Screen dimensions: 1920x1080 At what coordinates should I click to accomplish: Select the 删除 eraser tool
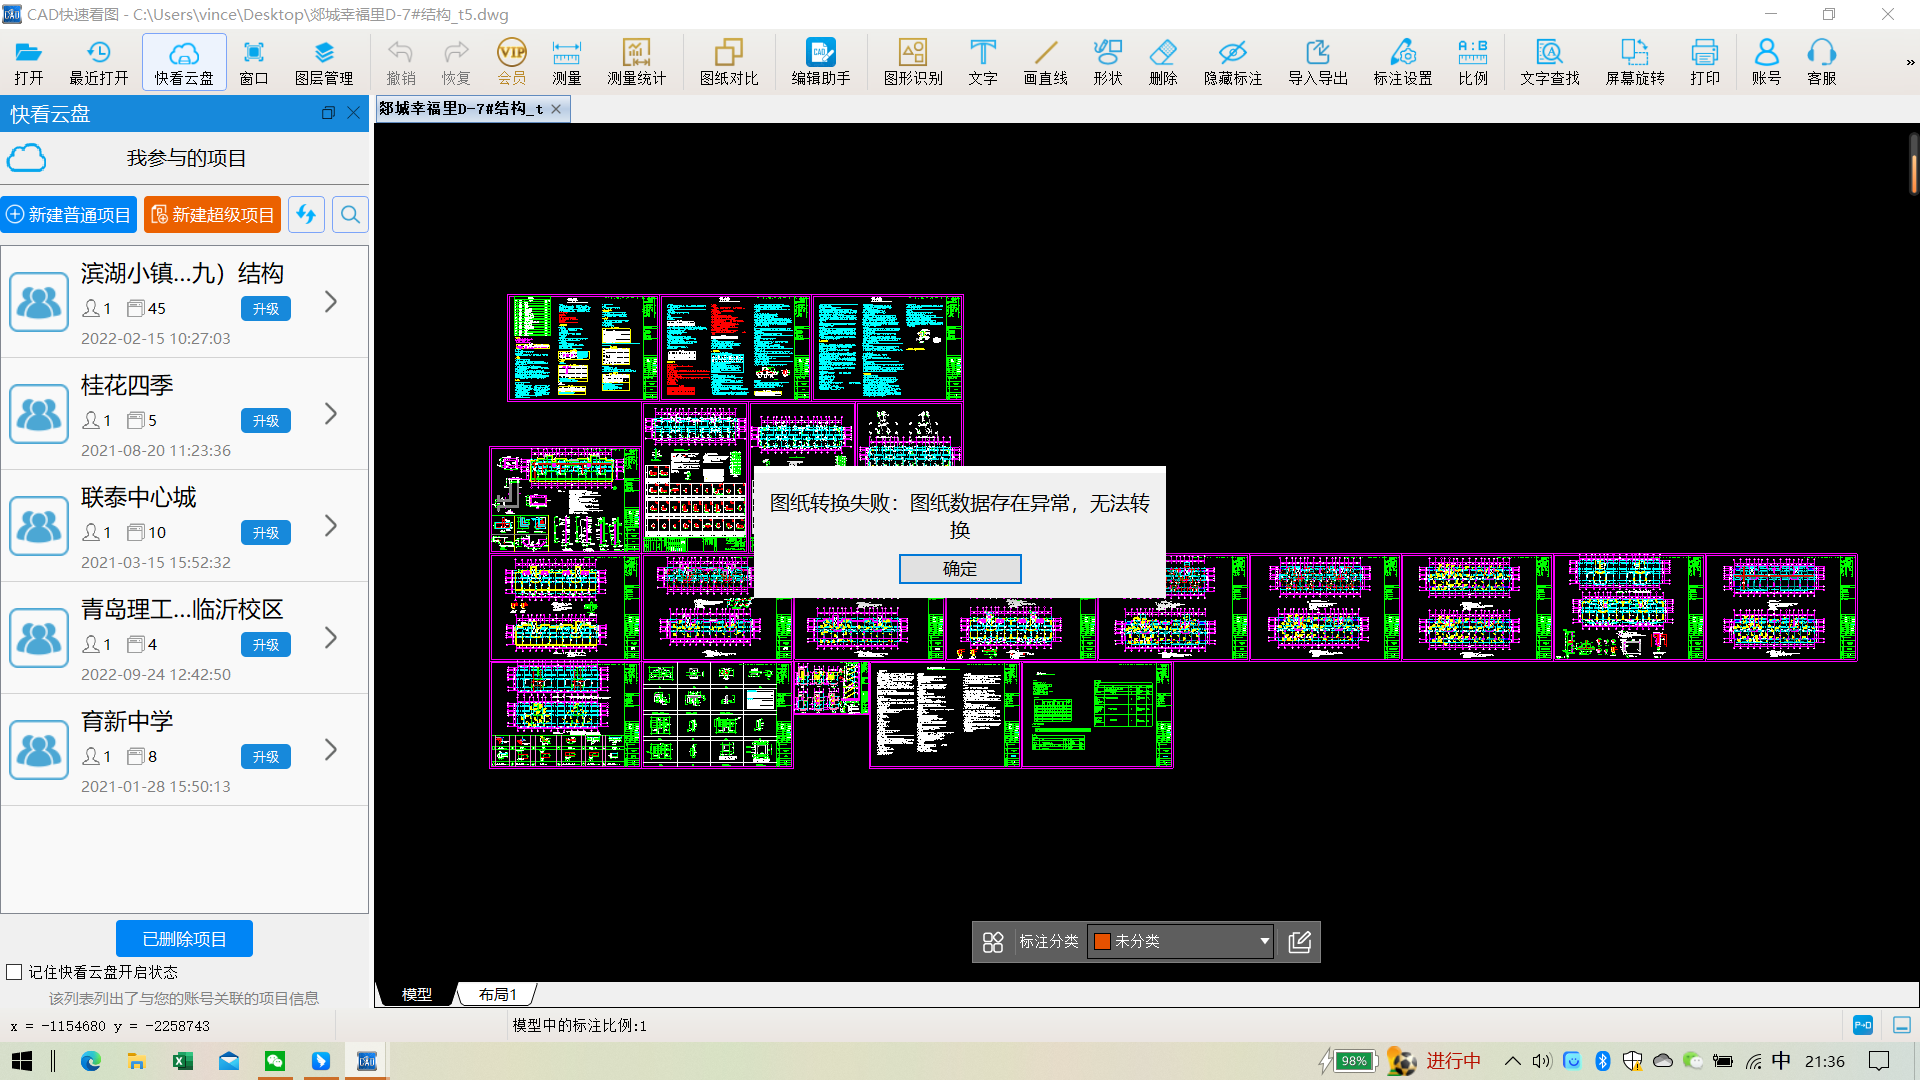click(1163, 62)
